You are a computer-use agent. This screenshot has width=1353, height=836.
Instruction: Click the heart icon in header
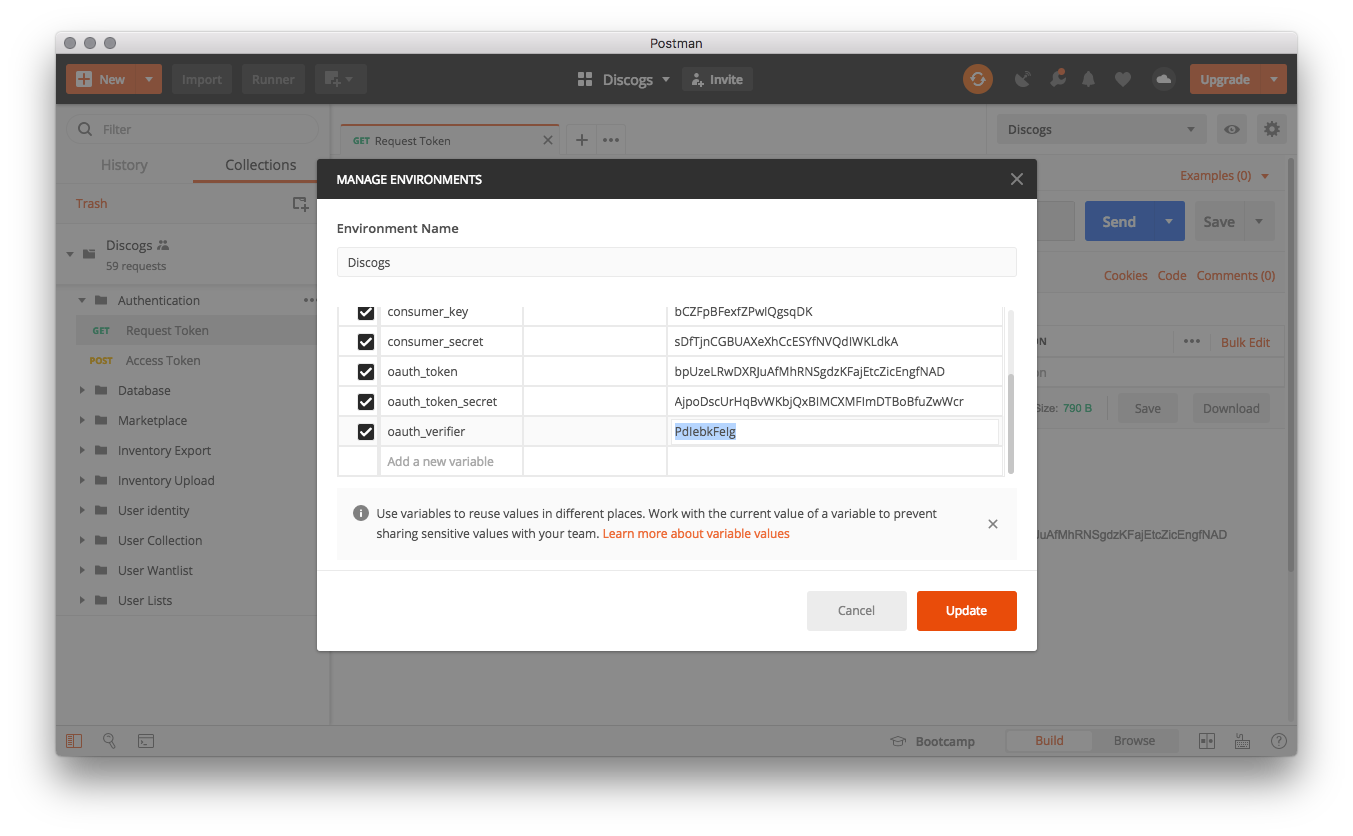click(x=1123, y=79)
